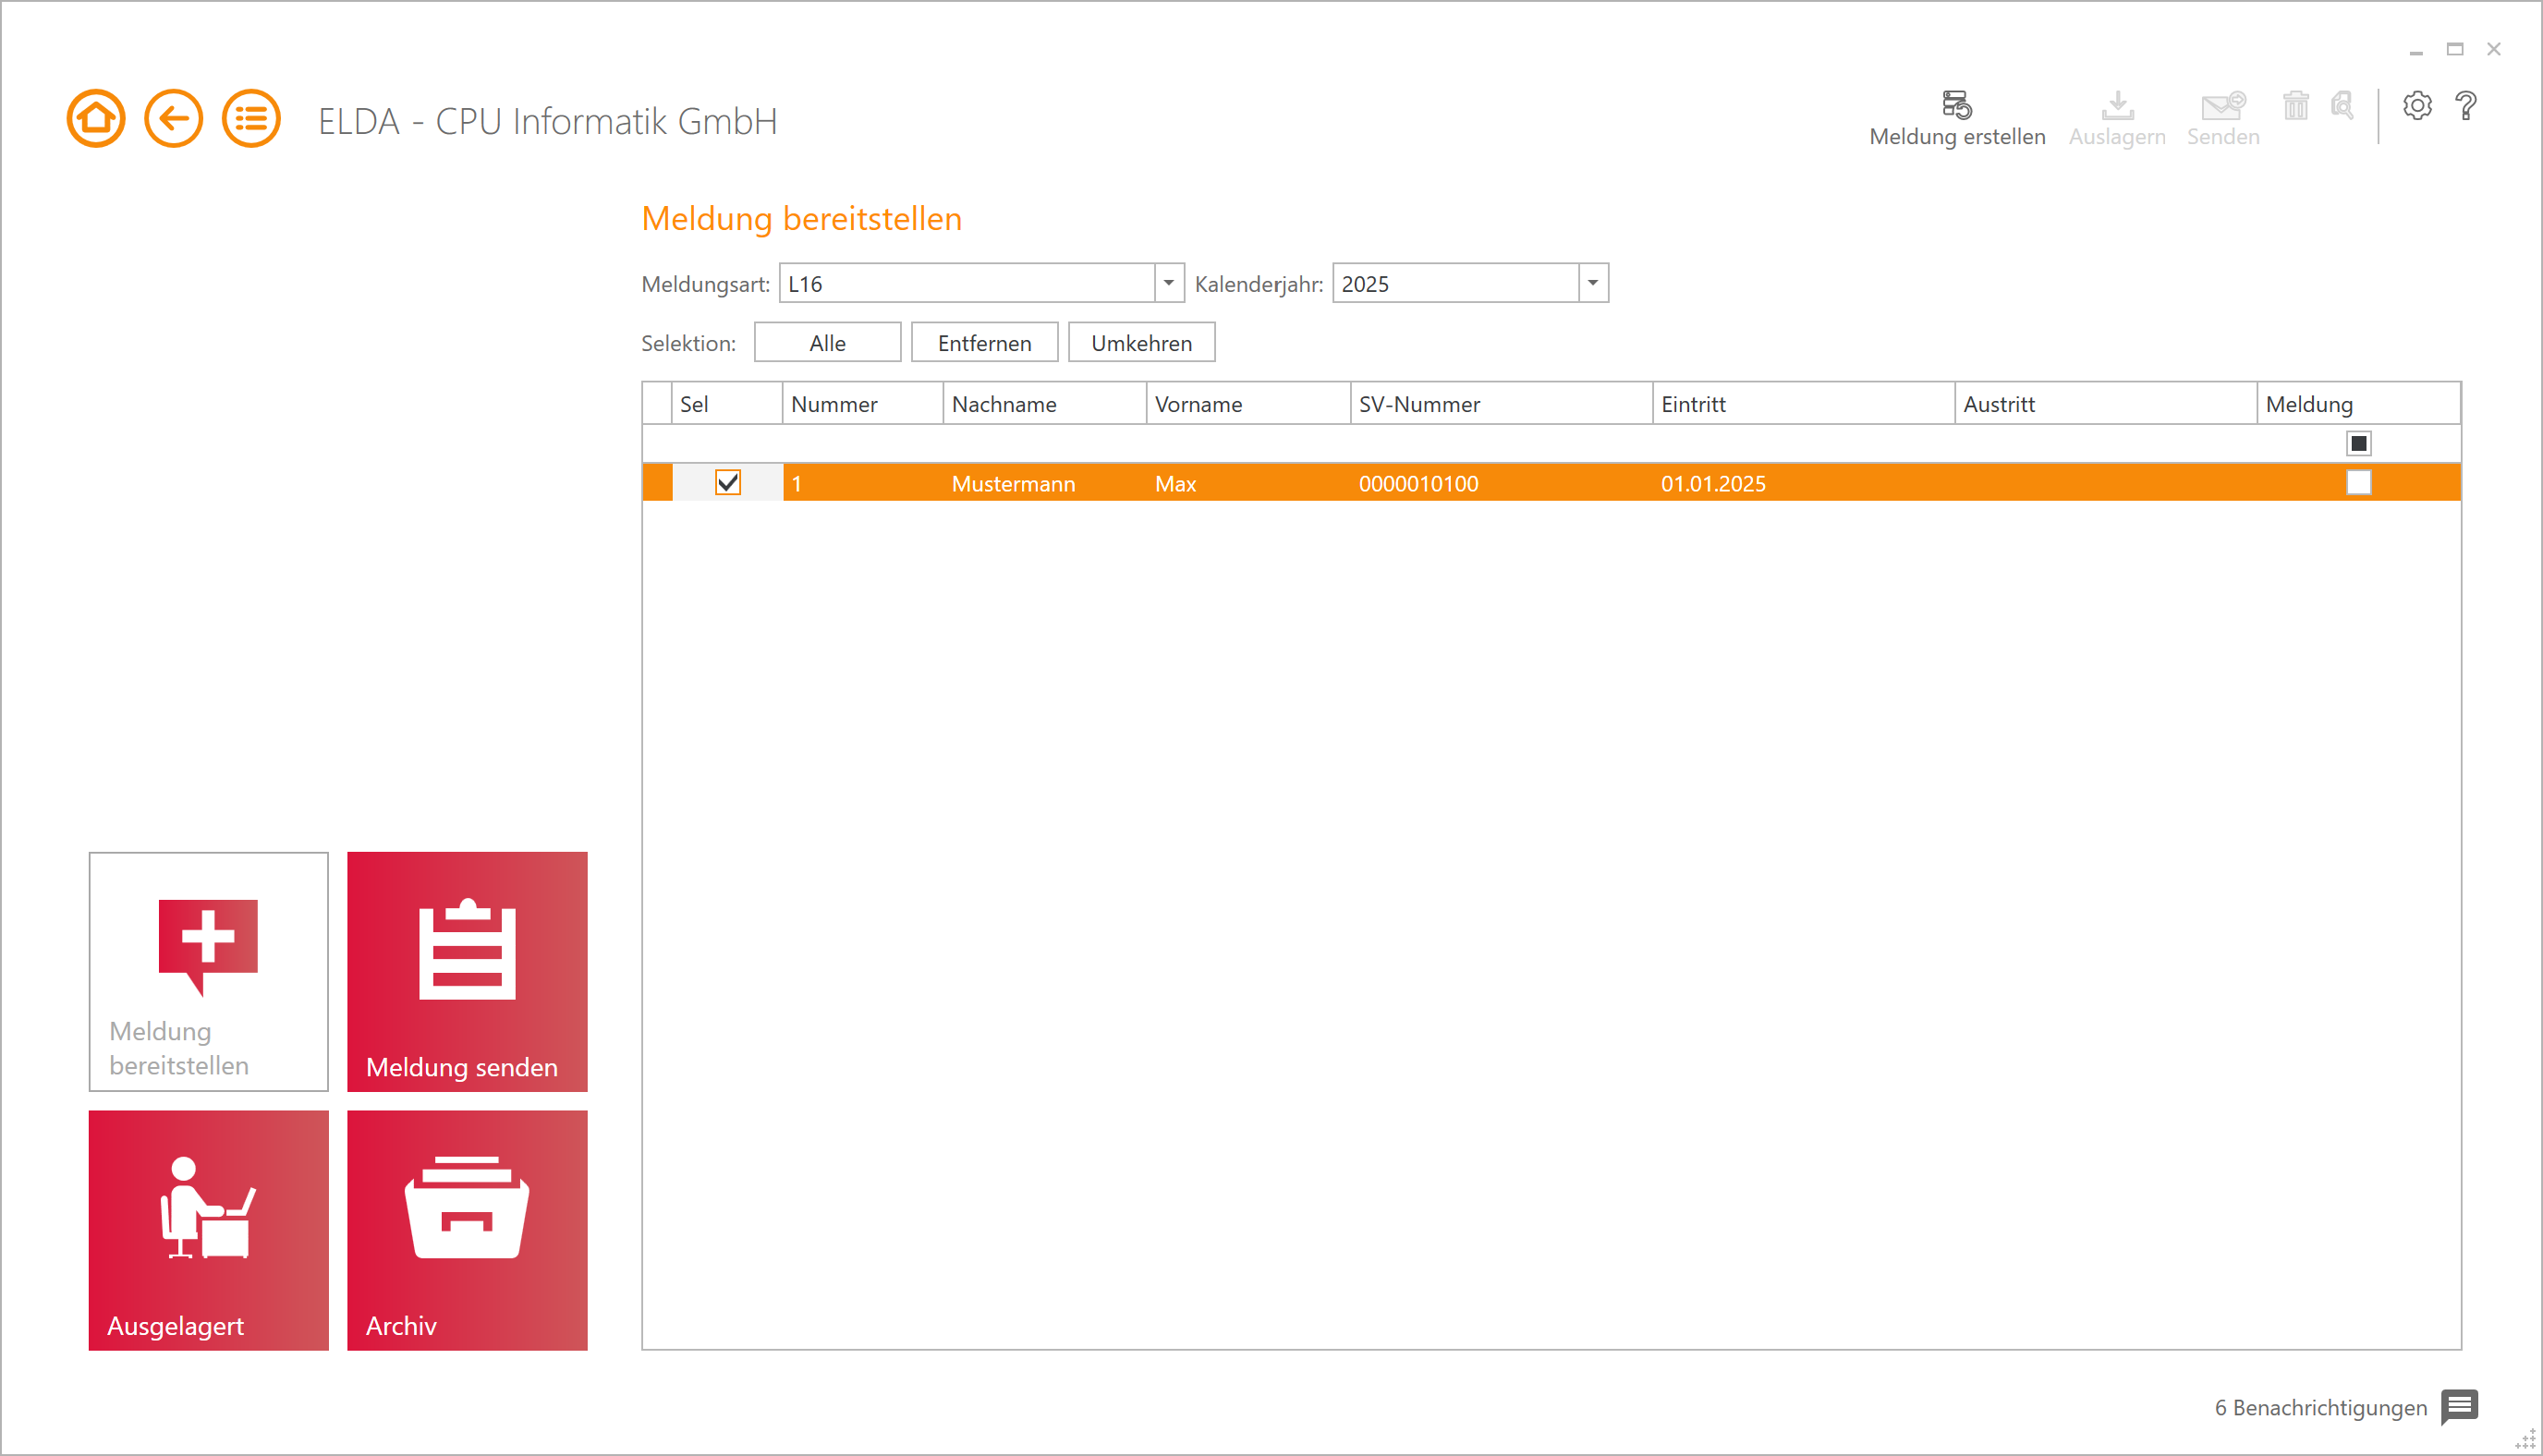
Task: Expand the Kalenderjahr dropdown arrow
Action: [x=1592, y=283]
